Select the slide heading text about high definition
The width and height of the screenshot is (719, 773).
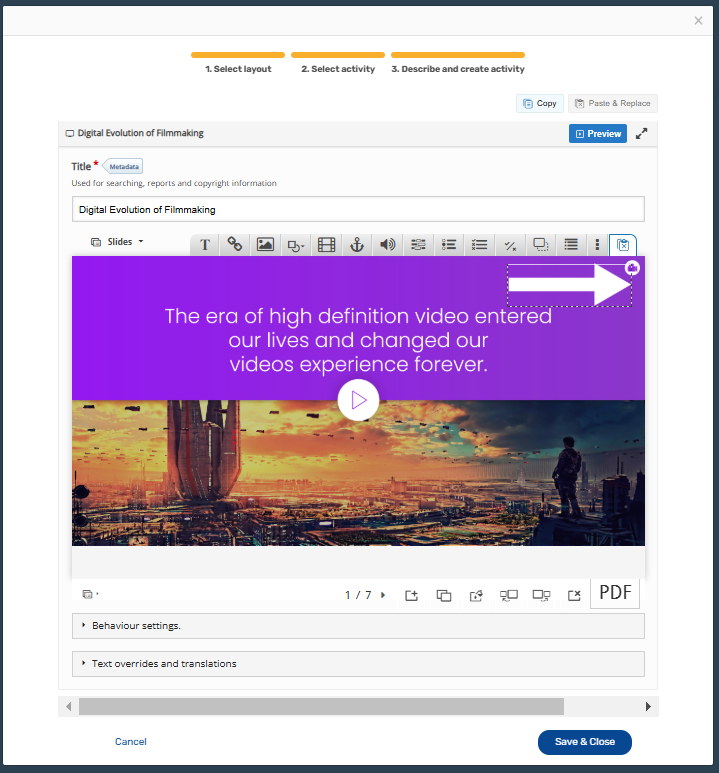359,340
